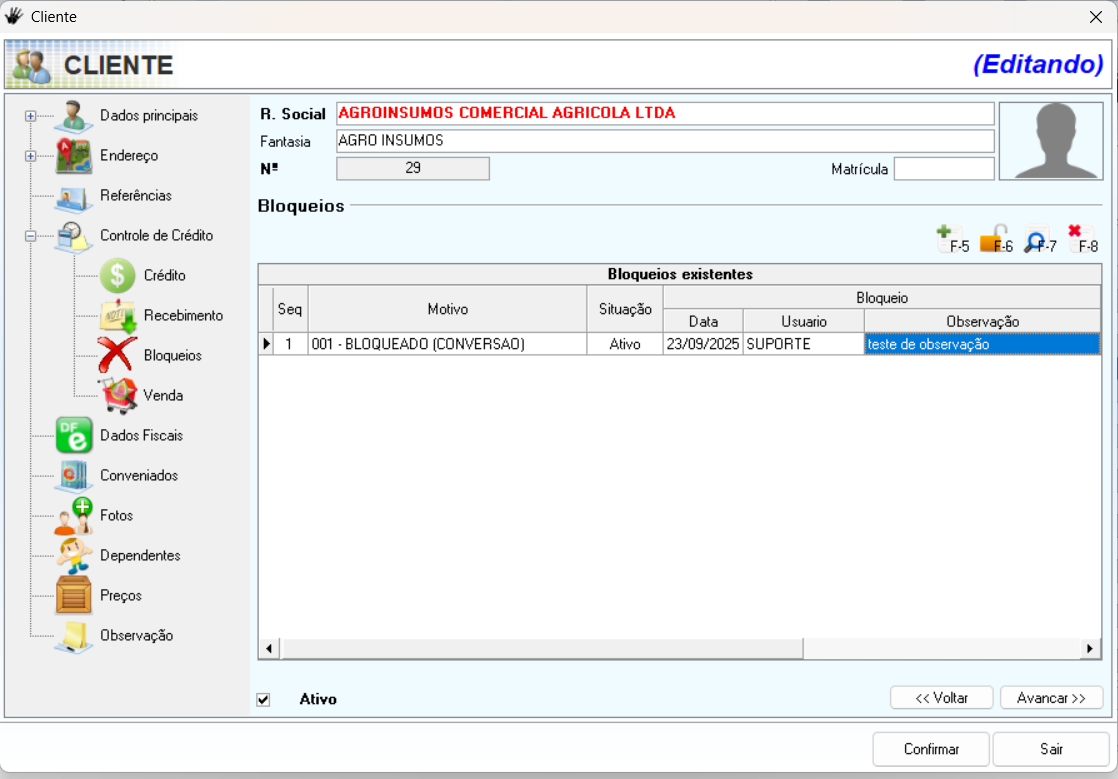1118x779 pixels.
Task: Click the F-8 red delete icon
Action: click(1081, 240)
